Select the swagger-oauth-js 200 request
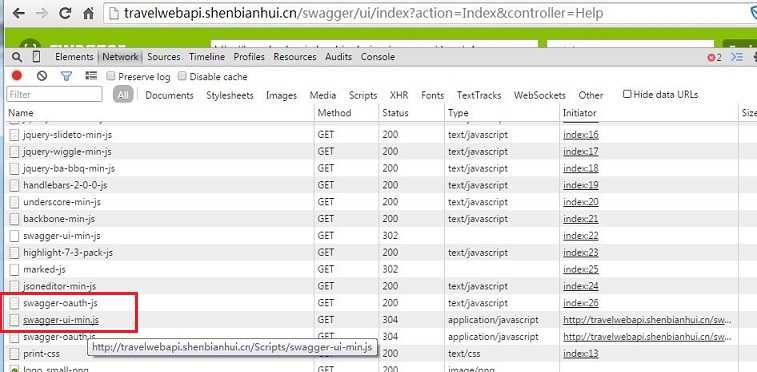This screenshot has width=757, height=372. pyautogui.click(x=60, y=303)
